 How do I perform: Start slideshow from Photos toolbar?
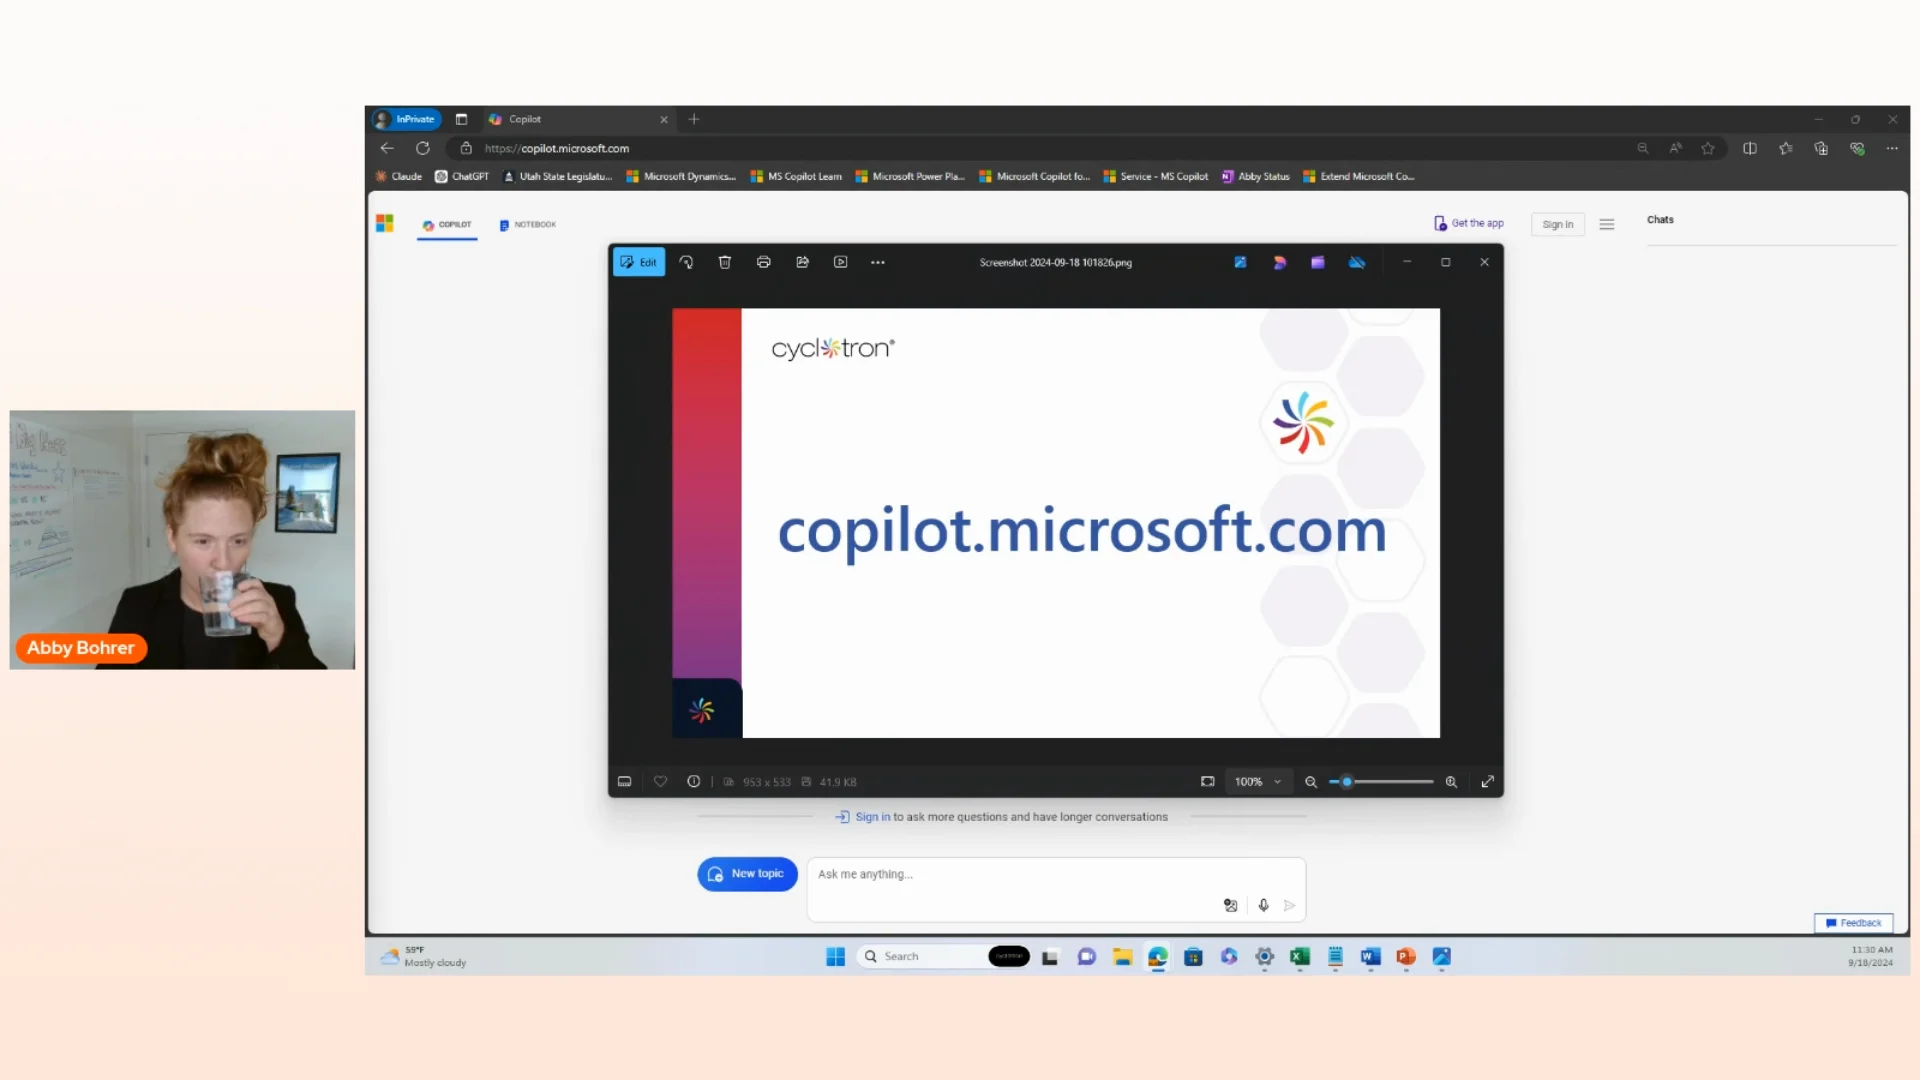coord(841,262)
